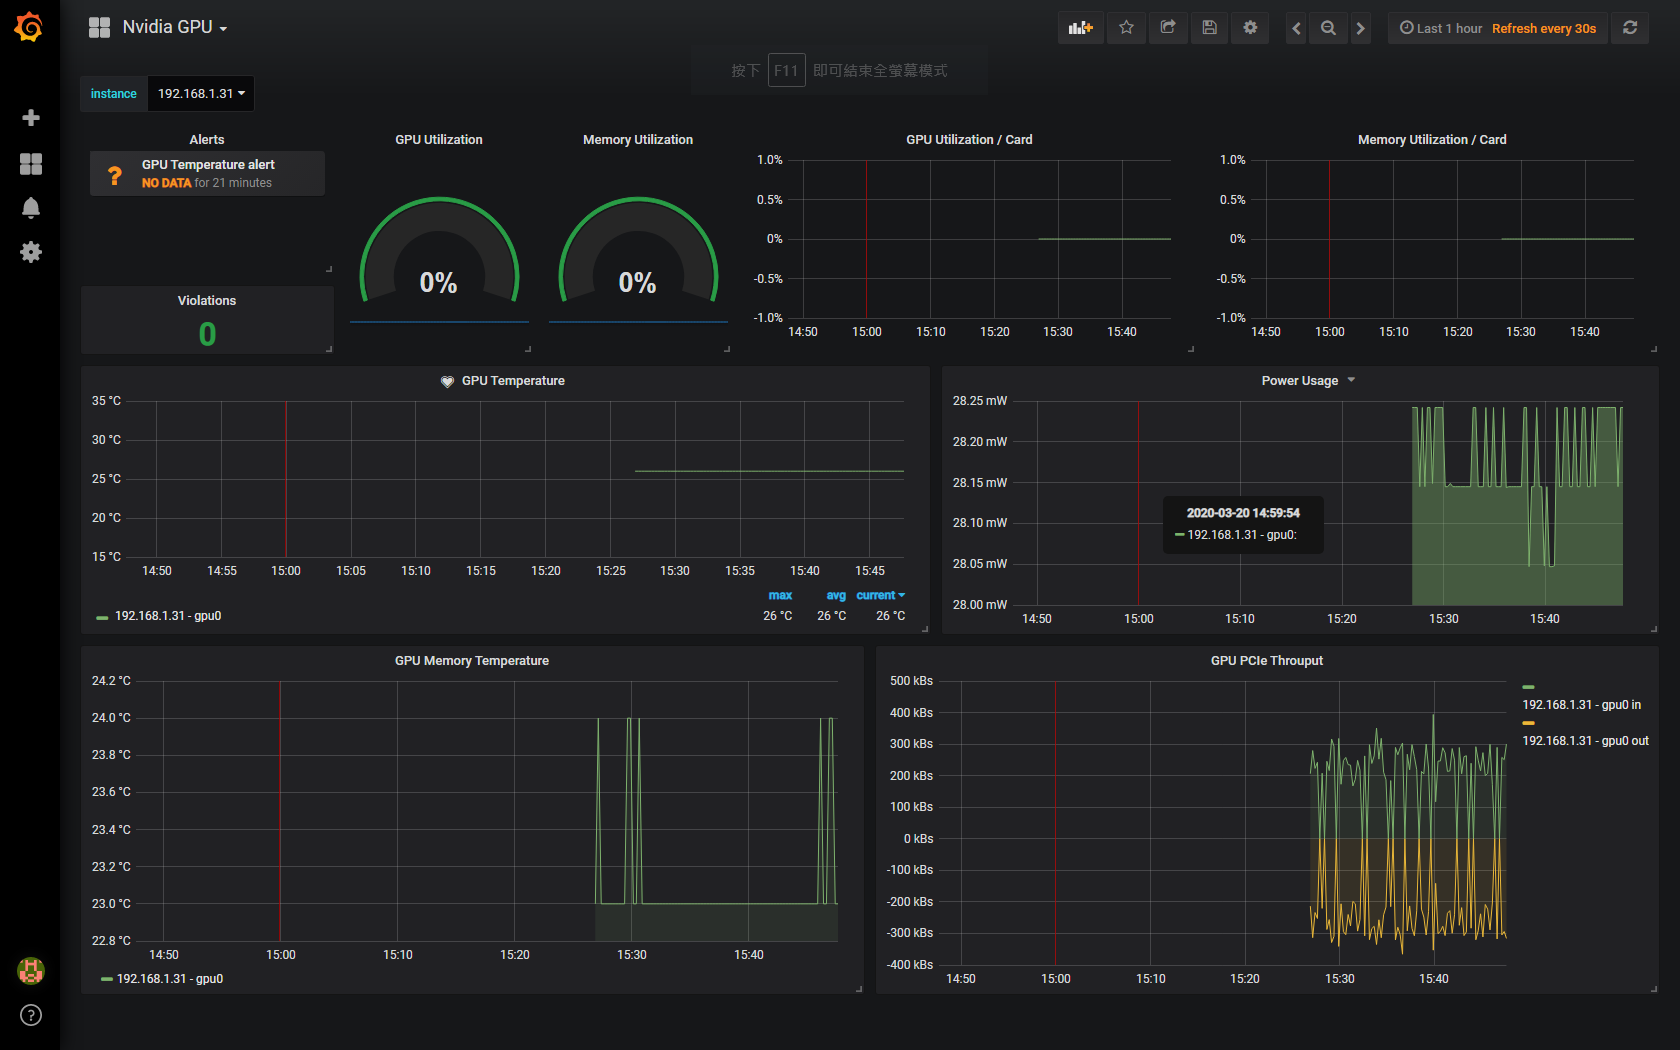
Task: Open the Dashboards grid icon in sidebar
Action: (x=31, y=164)
